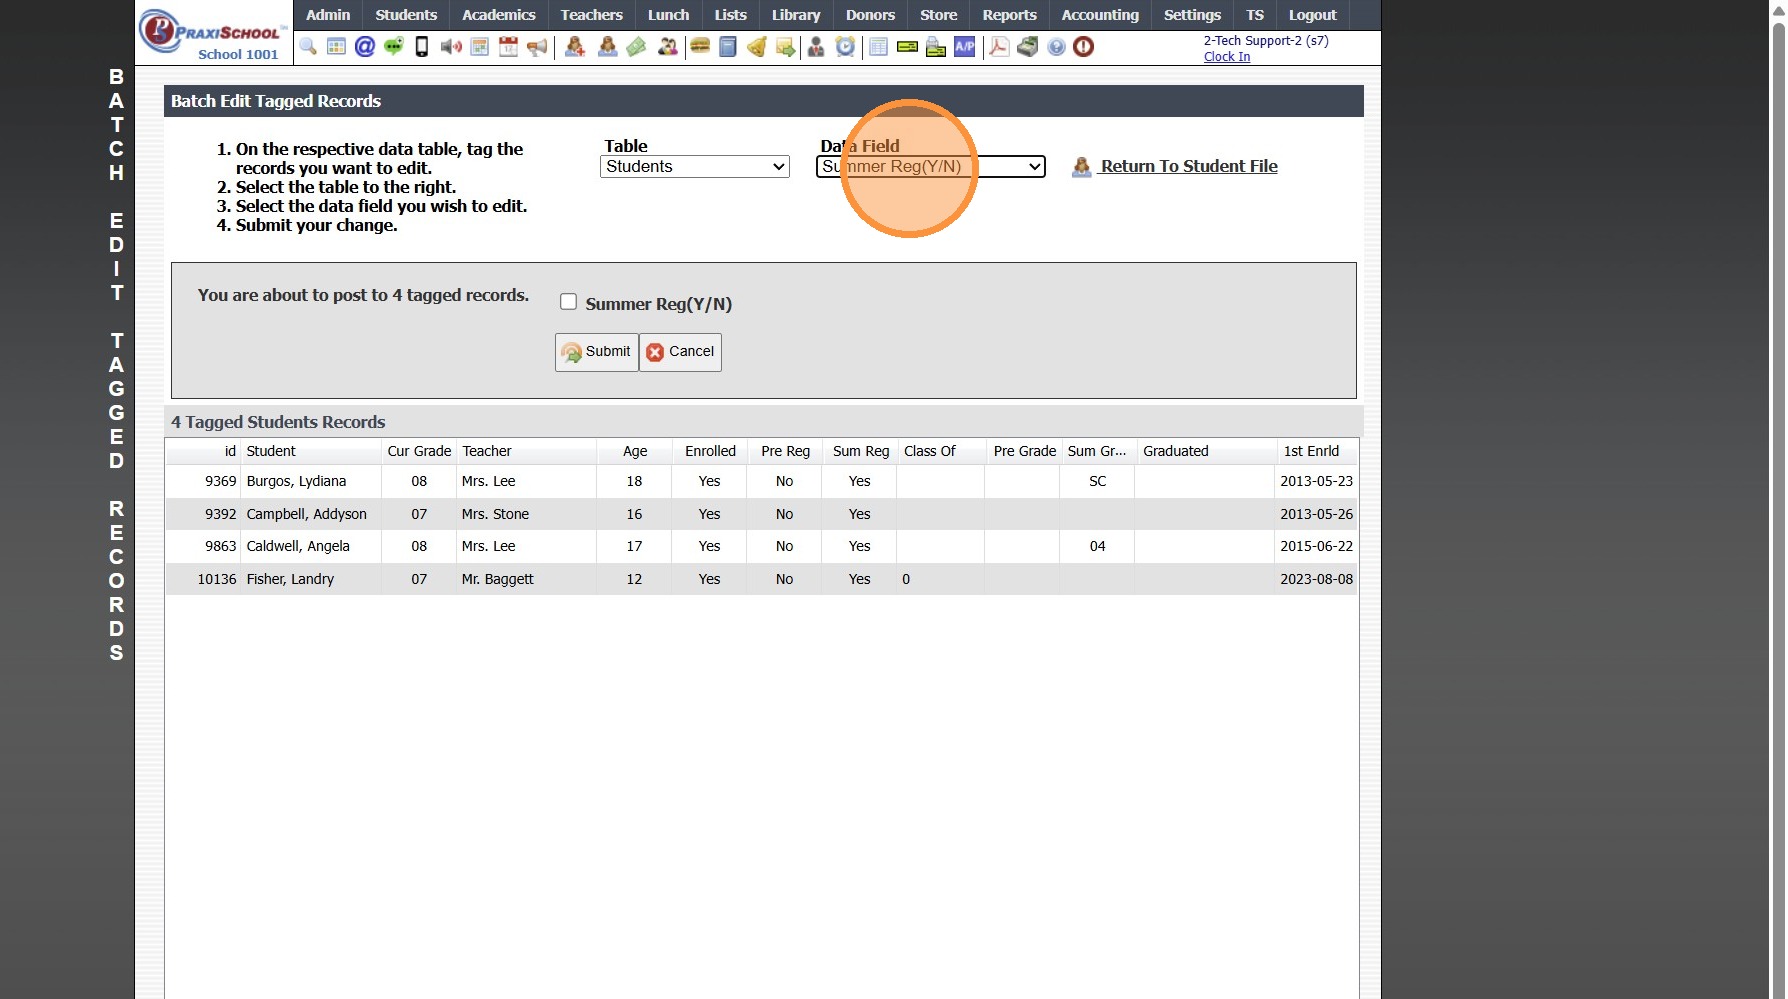This screenshot has height=999, width=1788.
Task: Click enrollment date 2015-06-22
Action: pos(1316,546)
